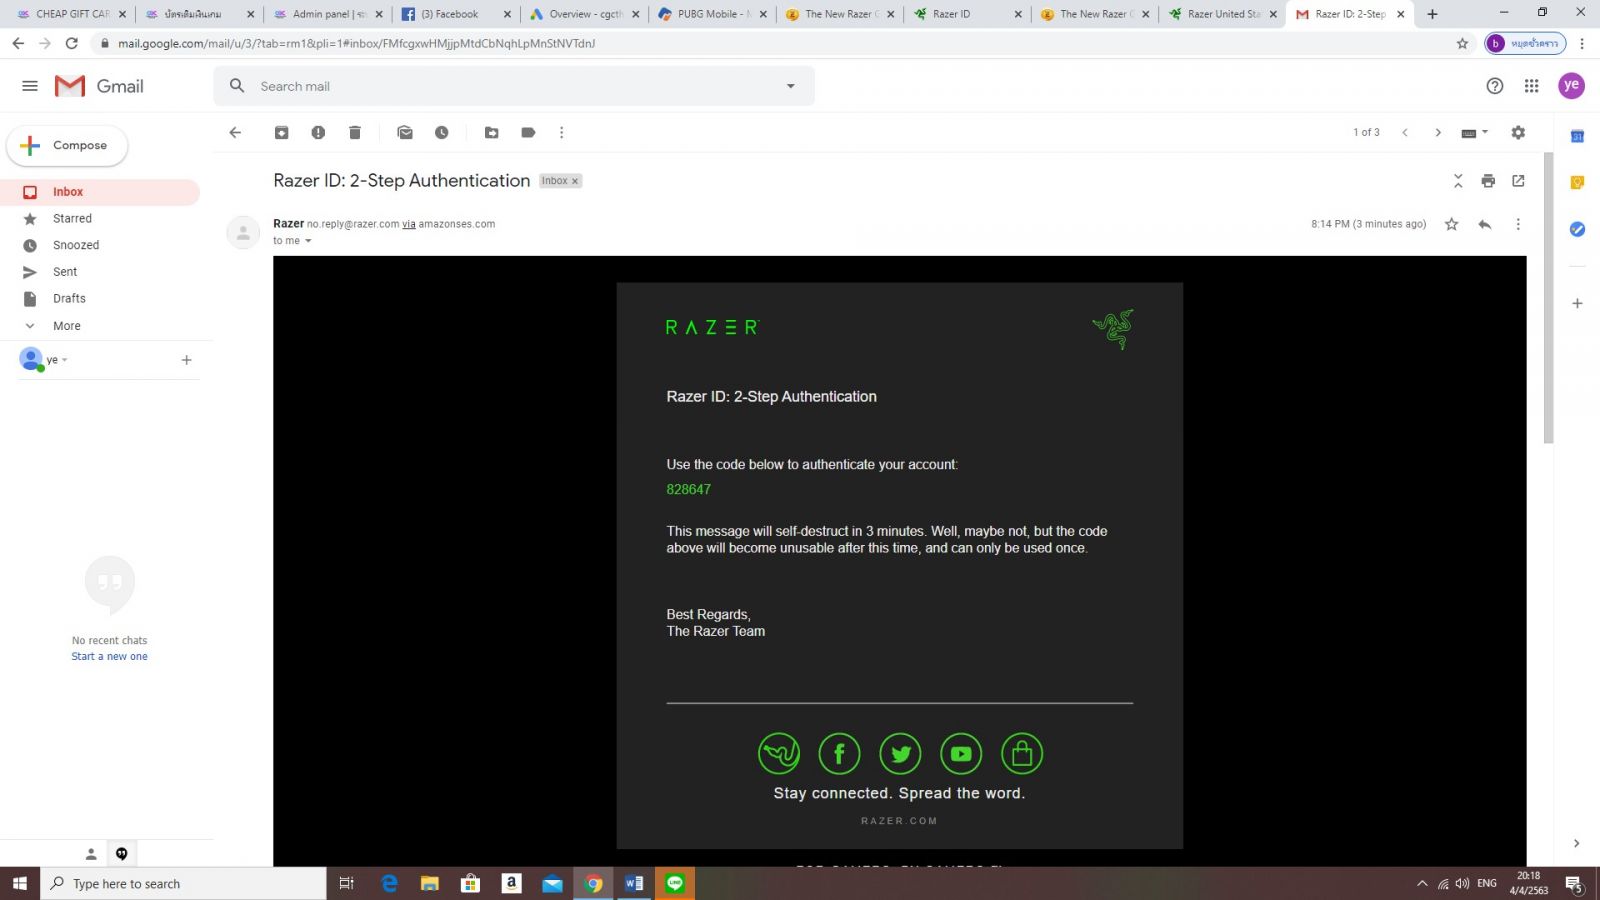Open the Gmail main menu hamburger icon
Viewport: 1600px width, 900px height.
coord(30,86)
